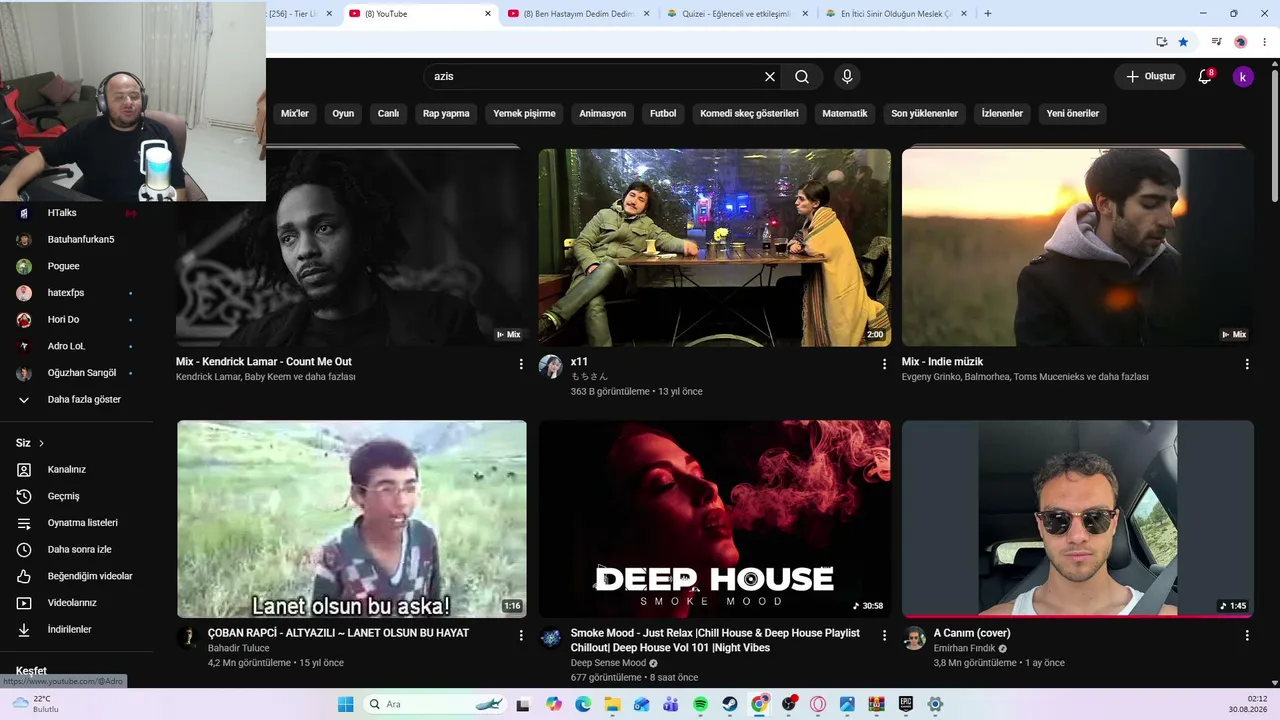Open Steam from the taskbar
The image size is (1280, 720).
tap(730, 704)
